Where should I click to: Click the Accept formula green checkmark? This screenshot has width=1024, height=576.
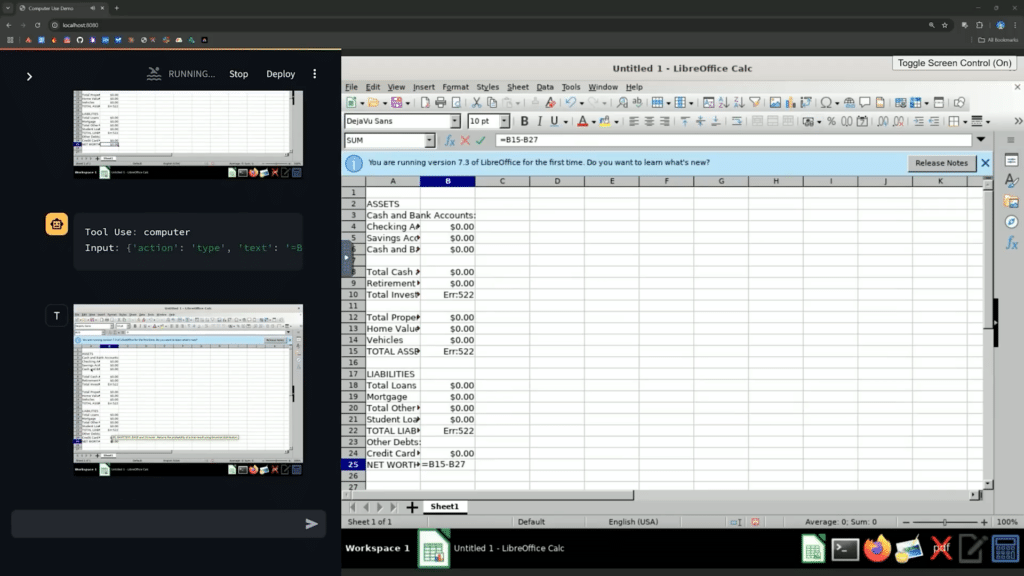480,141
